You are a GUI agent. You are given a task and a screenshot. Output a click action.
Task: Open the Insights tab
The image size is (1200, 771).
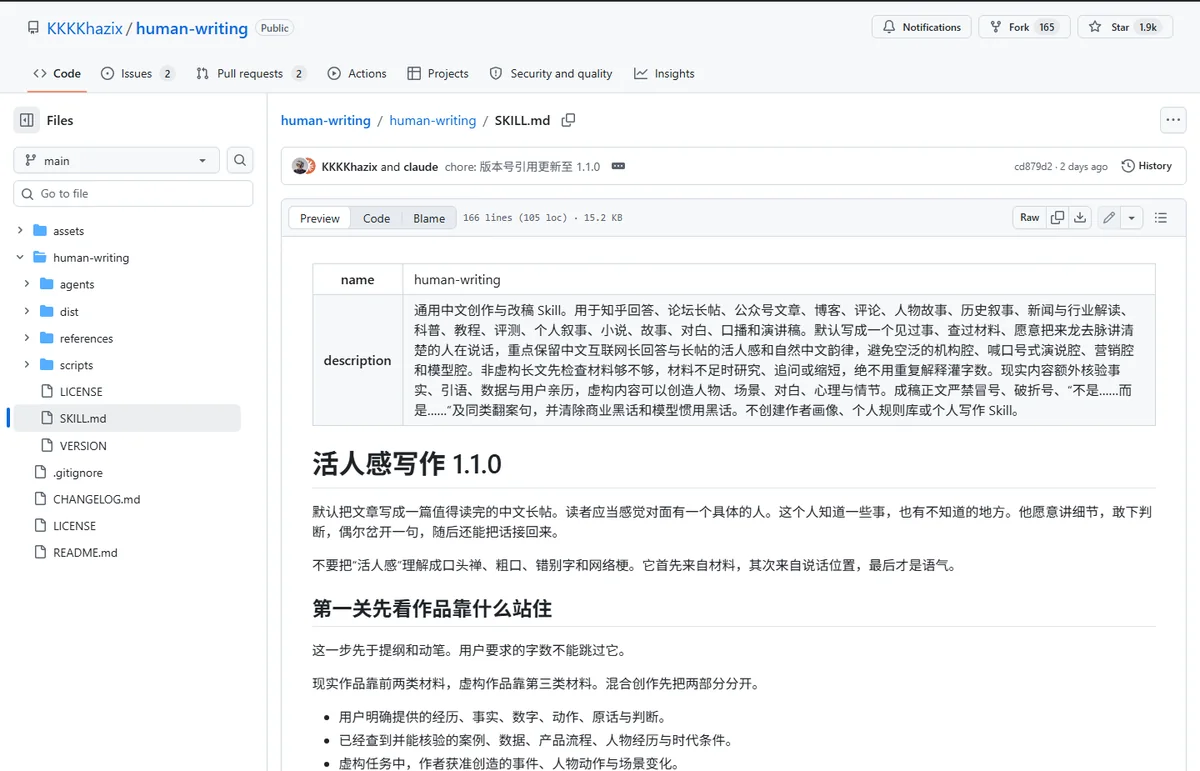point(664,73)
